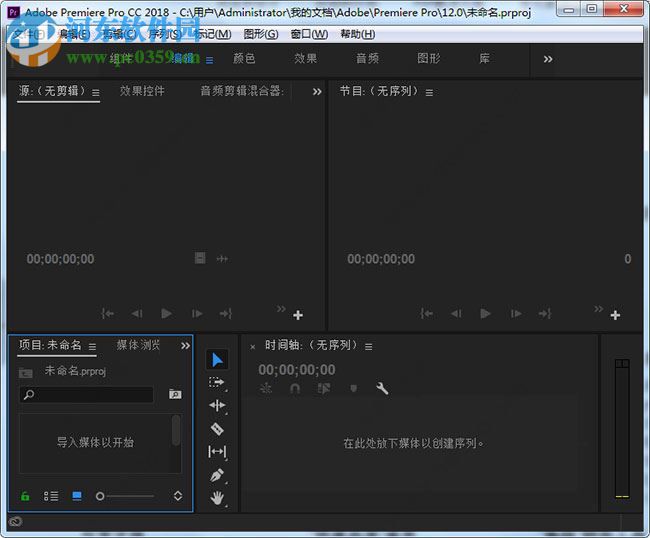Open Program monitor button editor plus

[x=615, y=315]
